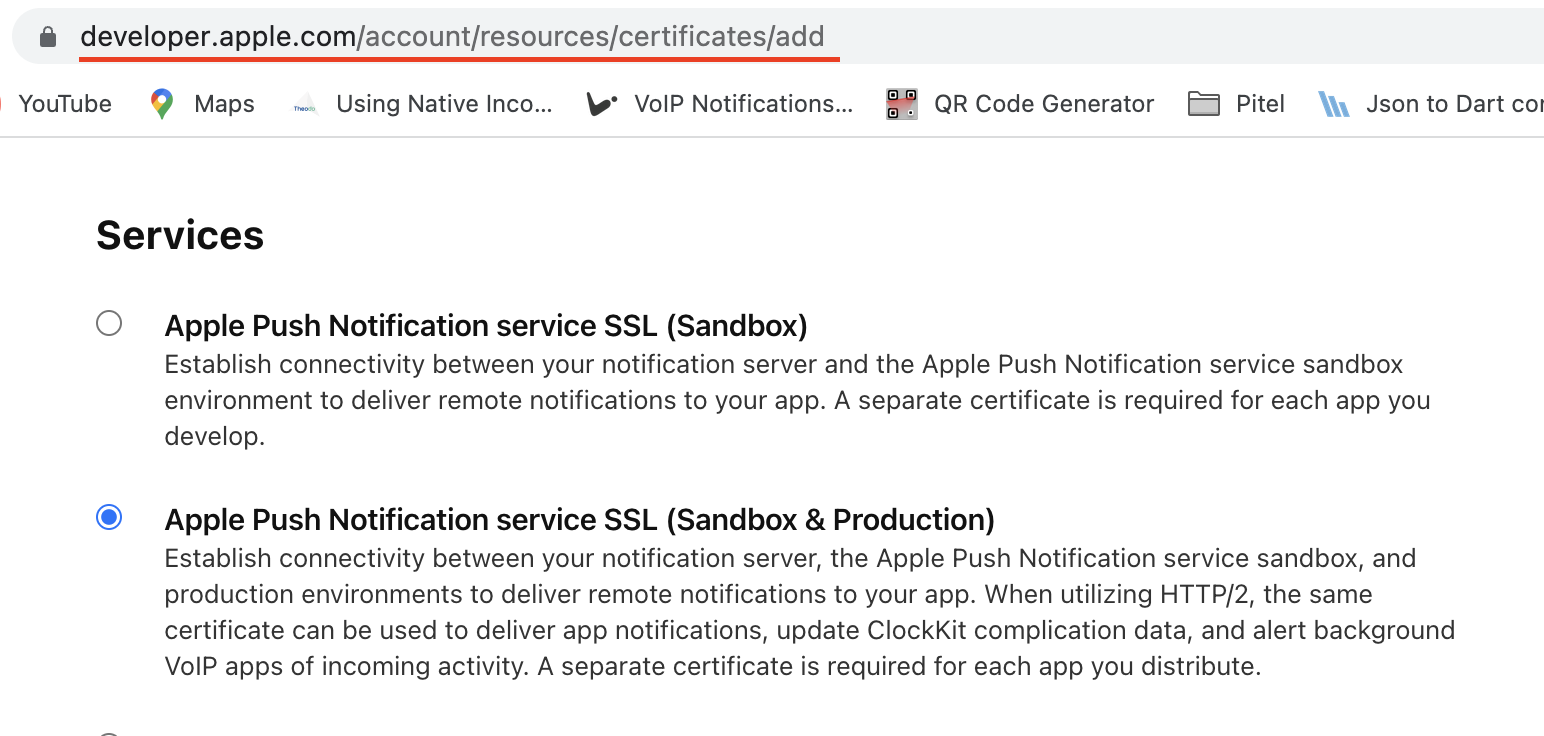Open the VoIP Notifications... bookmark
1544x736 pixels.
744,104
